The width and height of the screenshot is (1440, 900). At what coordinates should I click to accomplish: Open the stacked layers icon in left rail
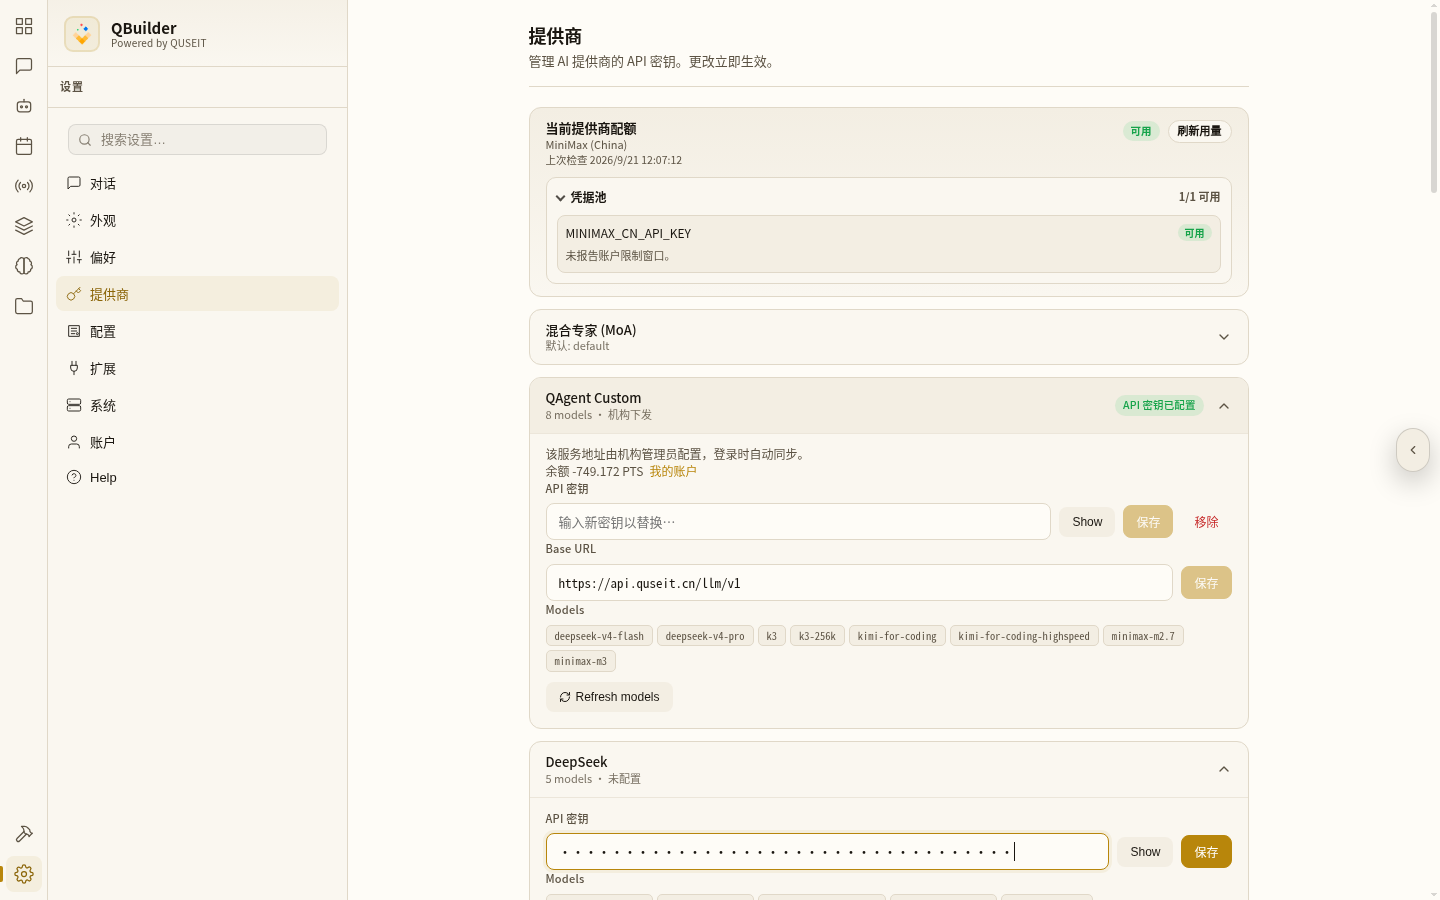click(24, 226)
